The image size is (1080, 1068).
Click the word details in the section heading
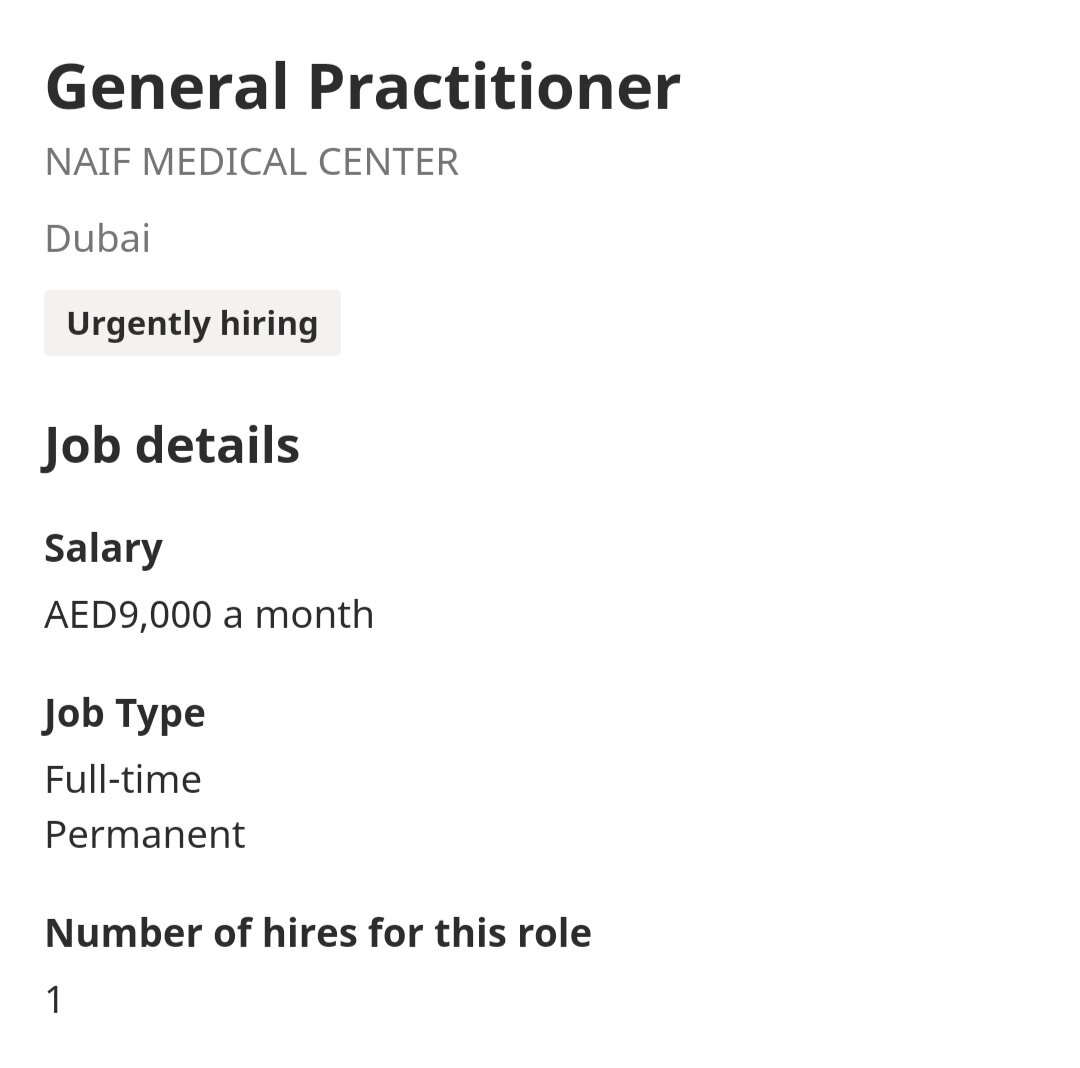(x=218, y=445)
